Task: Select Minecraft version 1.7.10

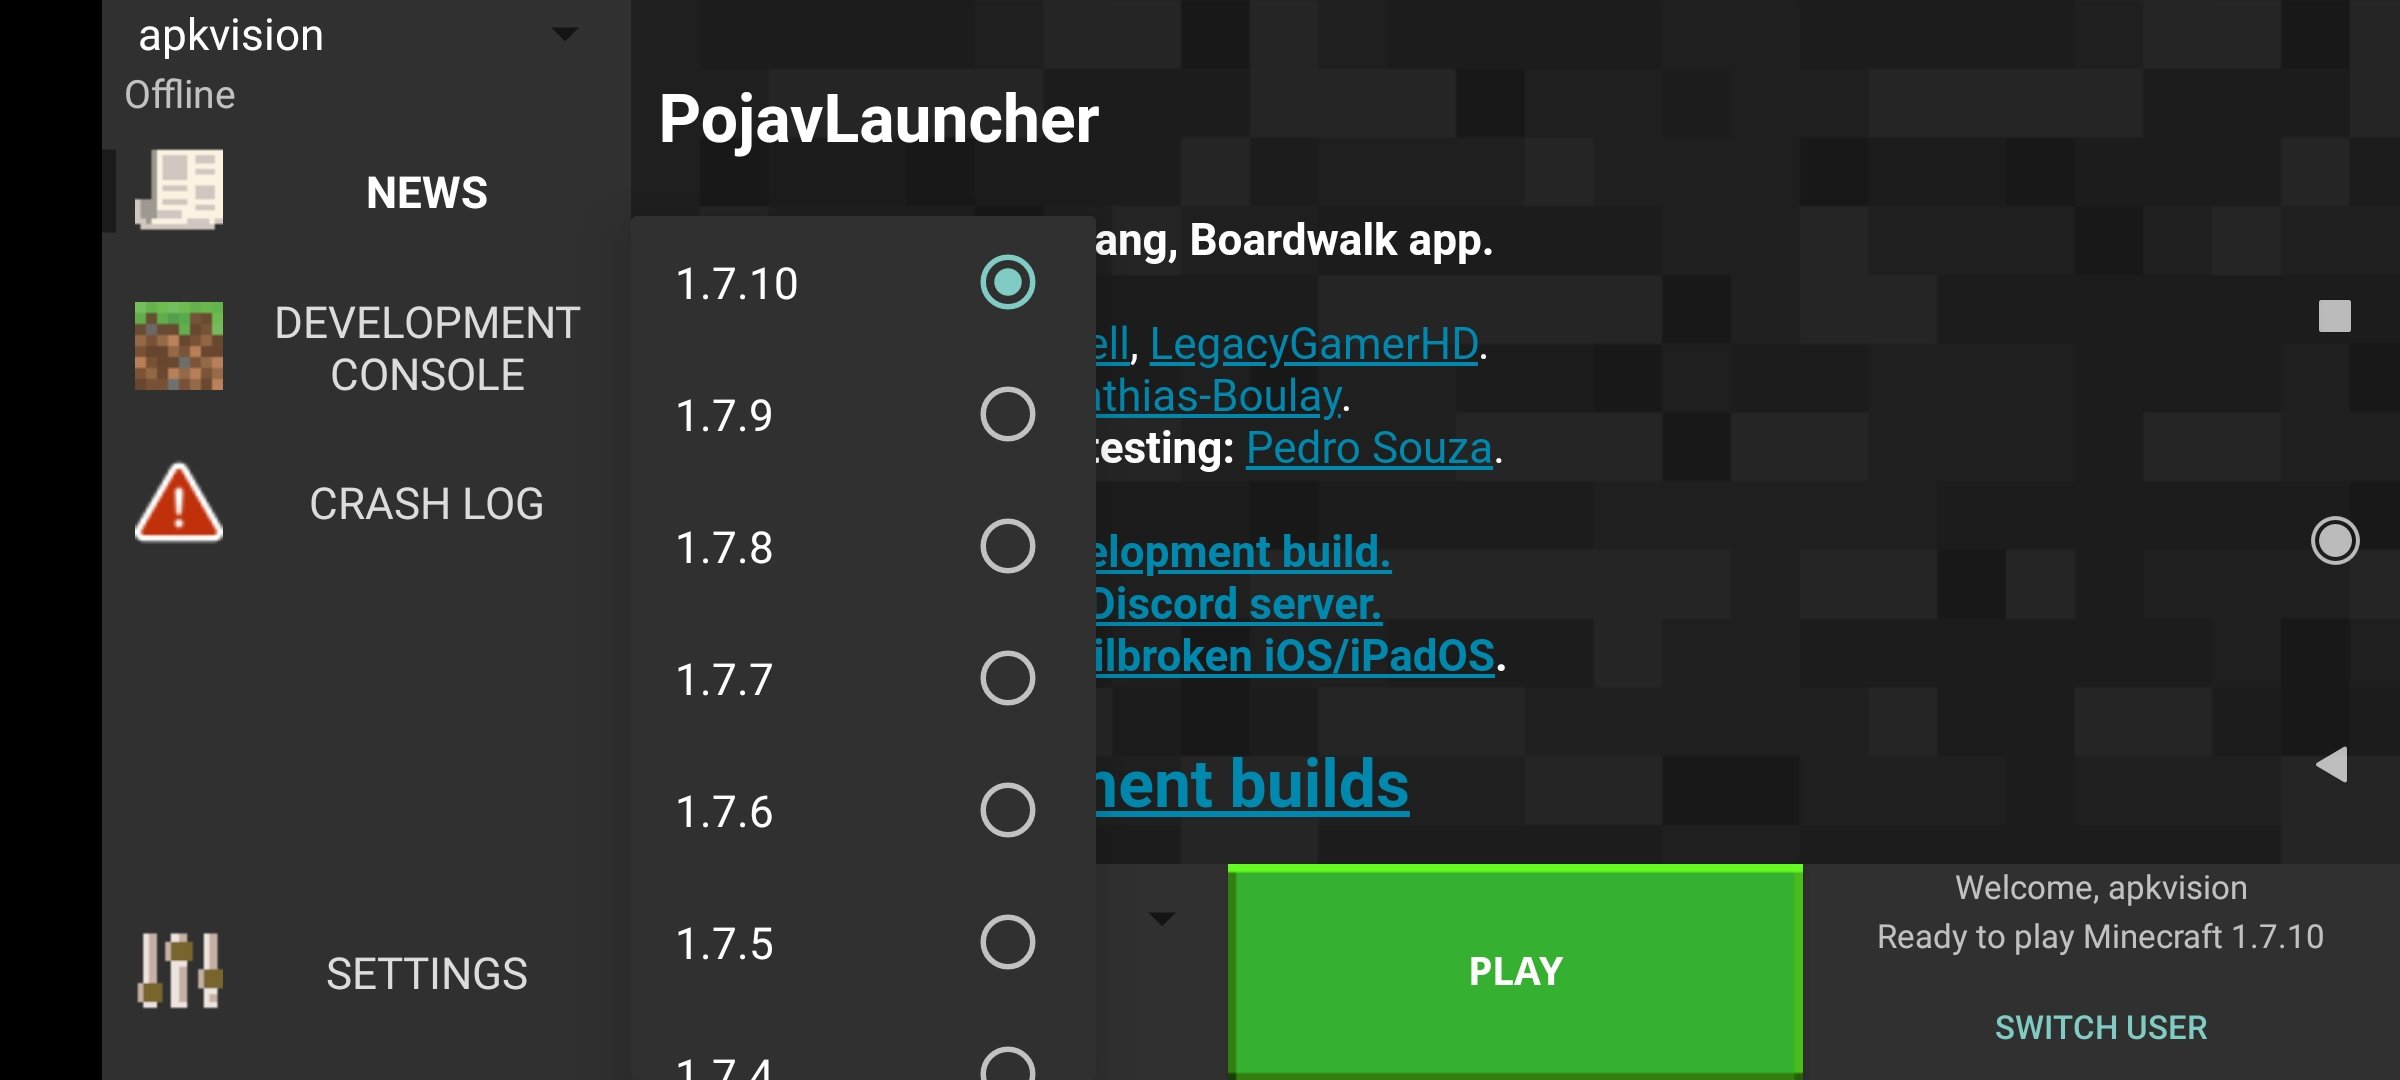Action: click(x=1006, y=283)
